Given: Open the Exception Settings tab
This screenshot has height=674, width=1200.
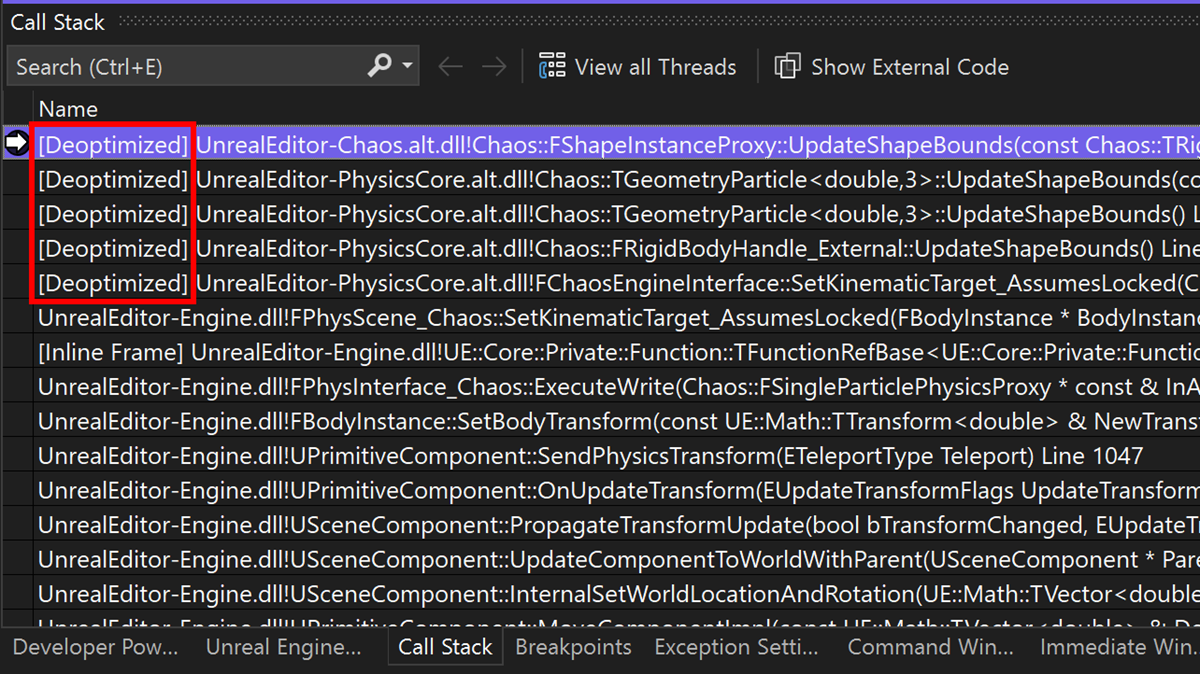Looking at the screenshot, I should coord(736,647).
